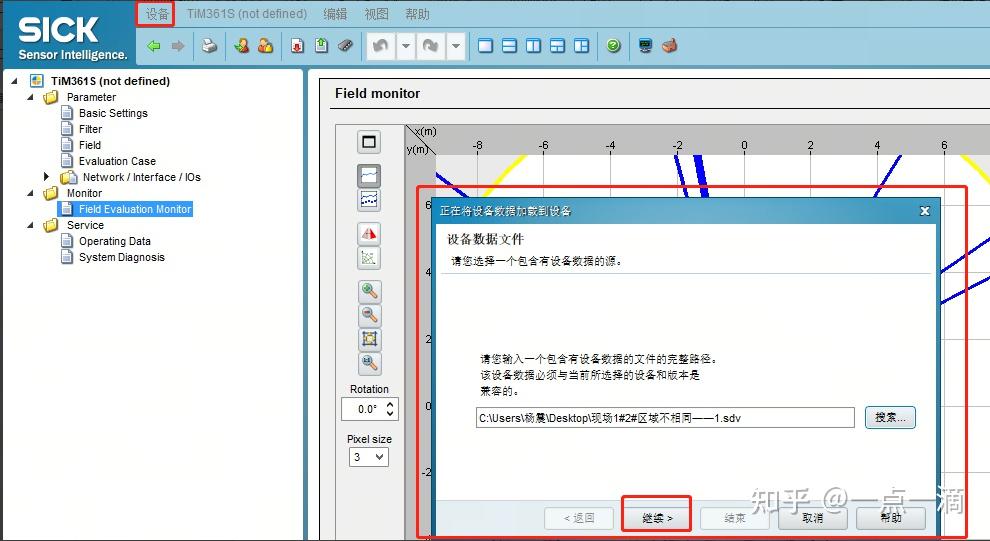
Task: Click the orange piggy-bank shaped toolbar icon
Action: [670, 46]
